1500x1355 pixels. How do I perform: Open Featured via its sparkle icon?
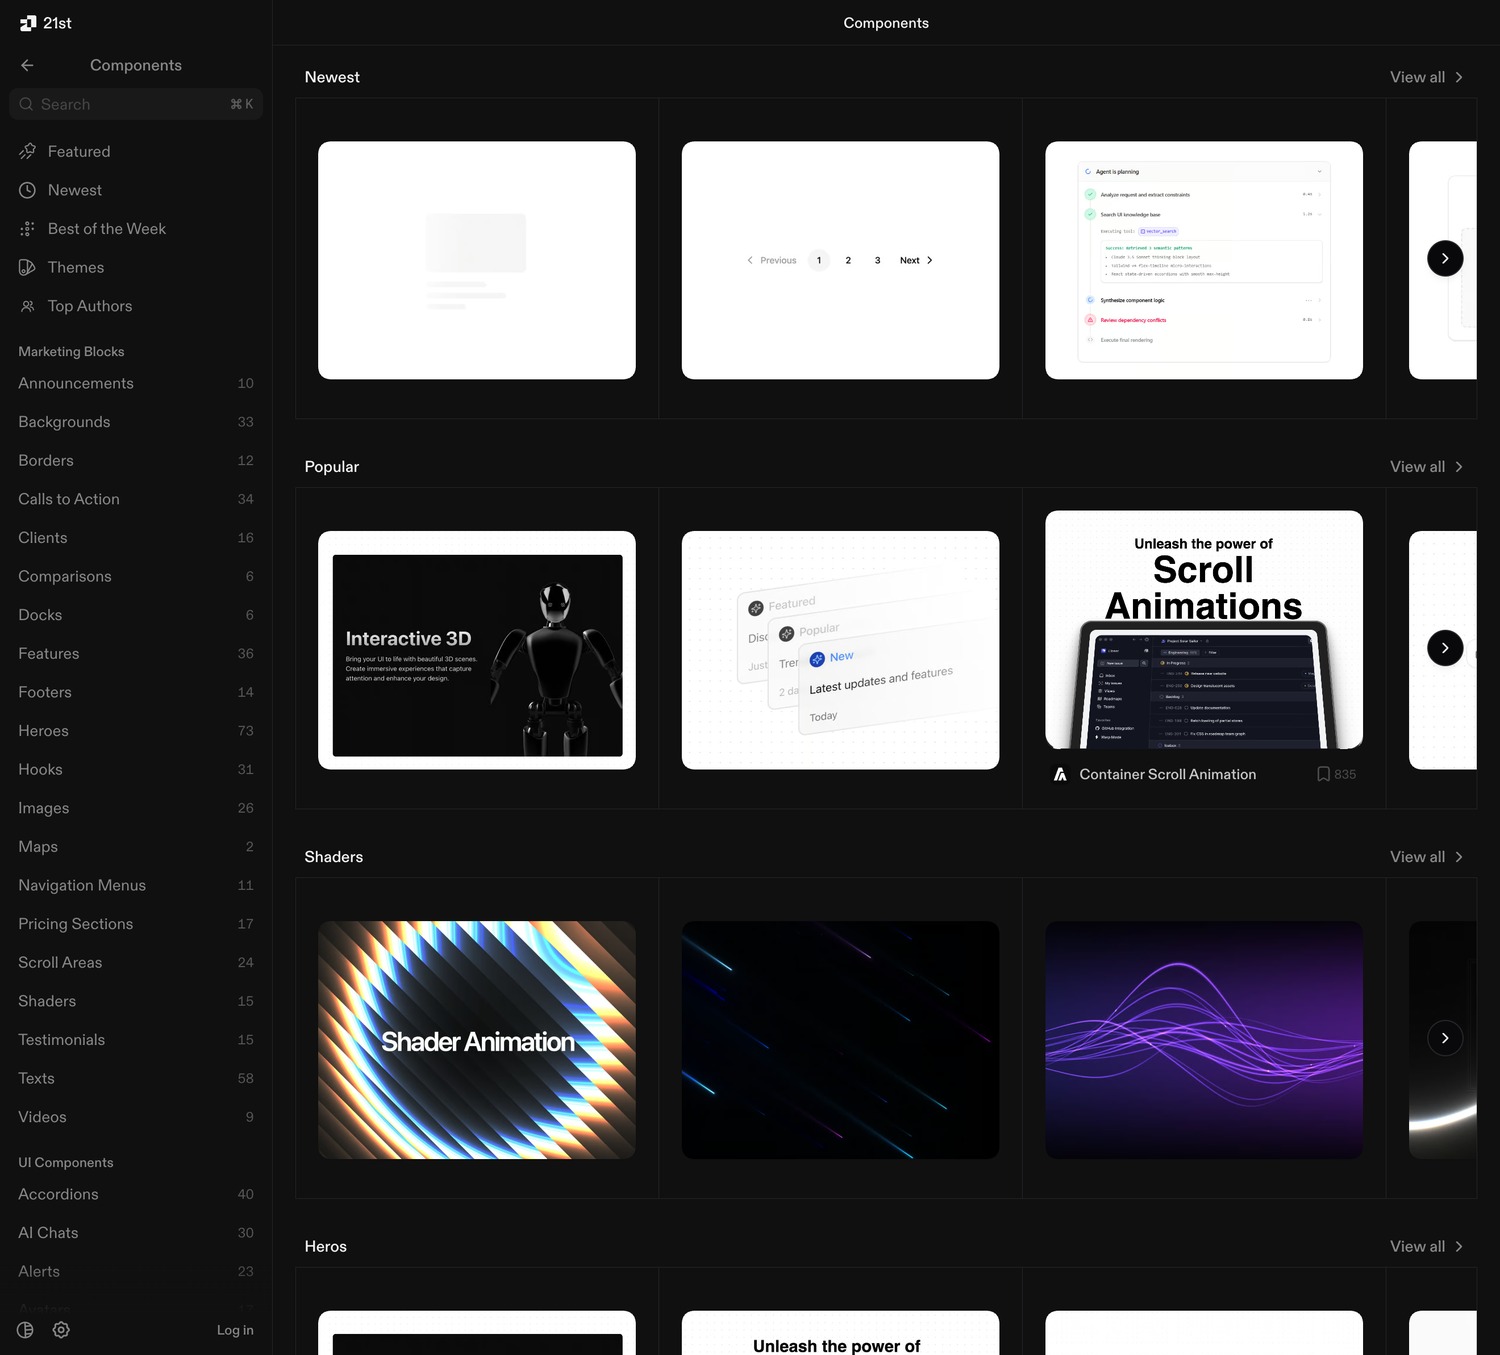click(27, 151)
